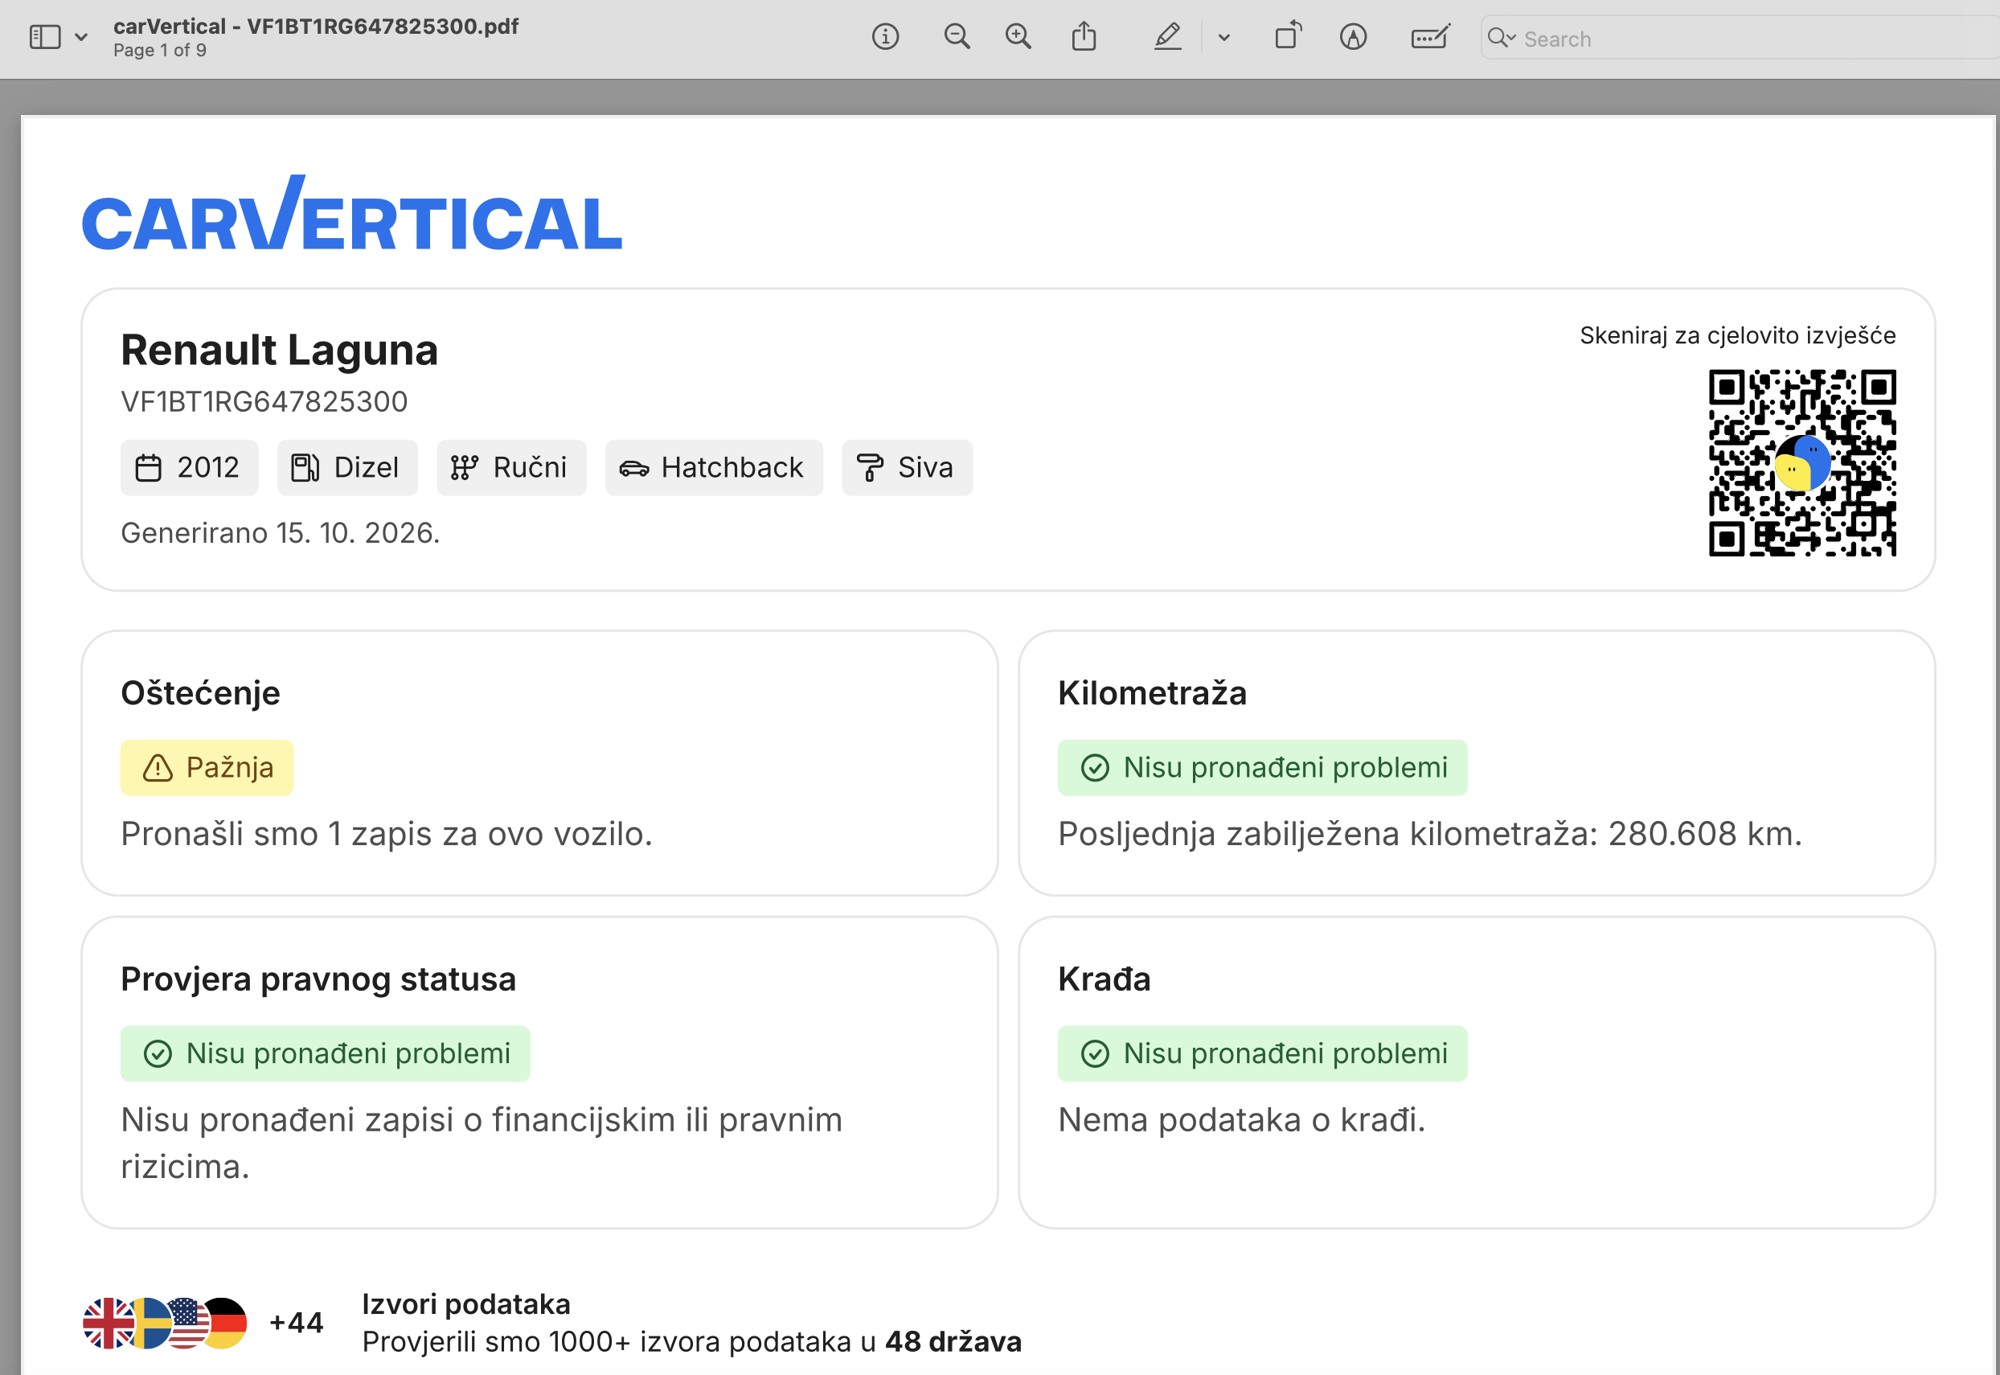Click the Dizel fuel tag

tap(347, 467)
